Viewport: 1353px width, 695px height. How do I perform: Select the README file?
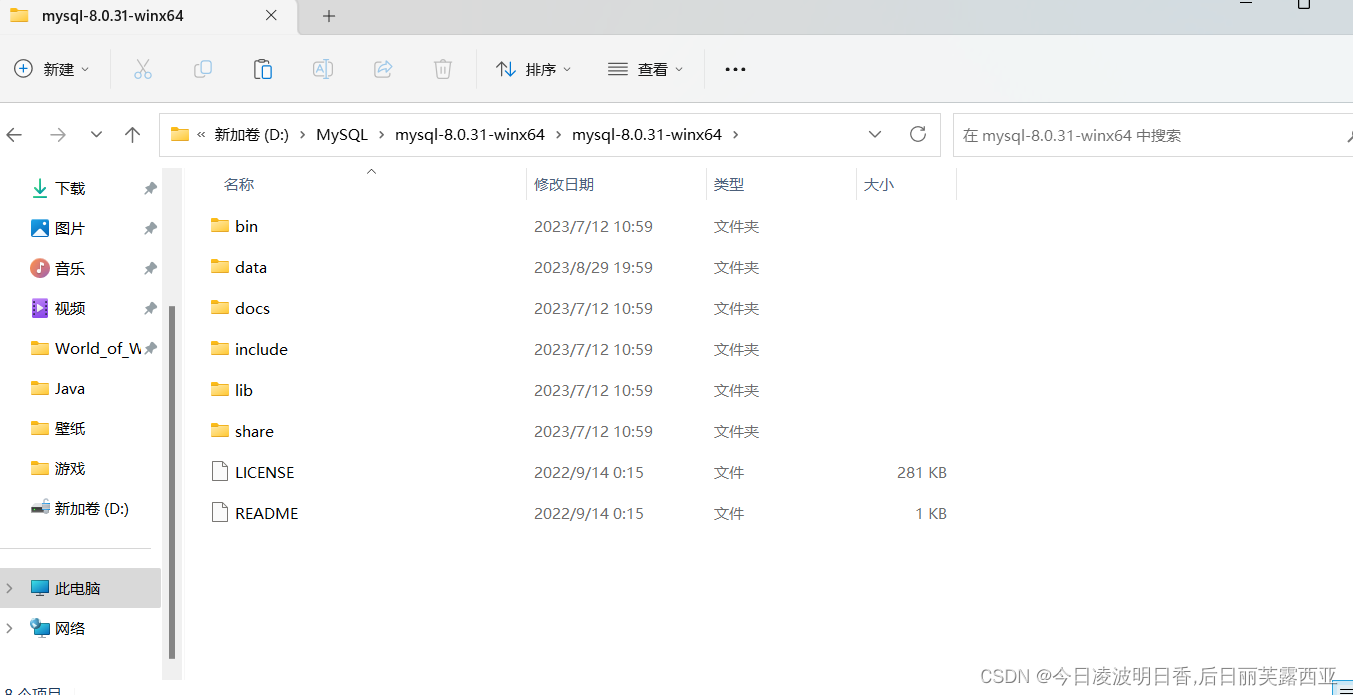tap(268, 512)
